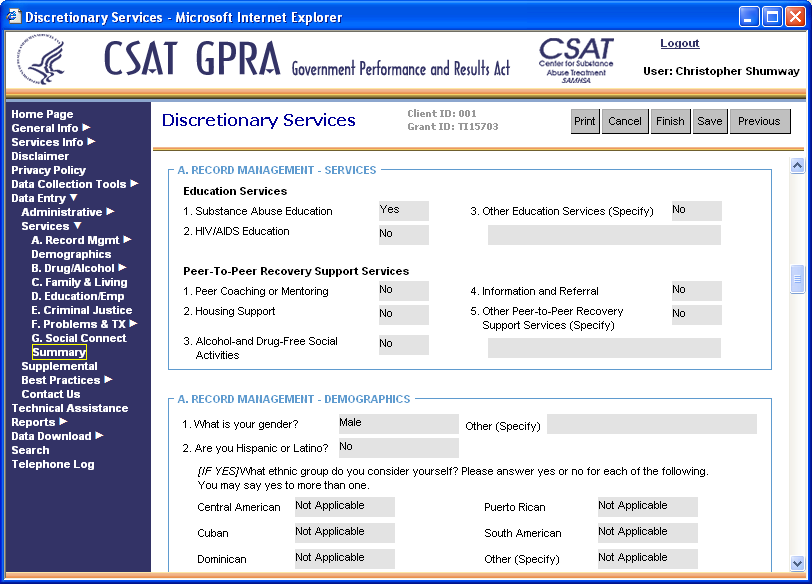Image resolution: width=812 pixels, height=584 pixels.
Task: Click the scroll down arrow
Action: click(797, 563)
